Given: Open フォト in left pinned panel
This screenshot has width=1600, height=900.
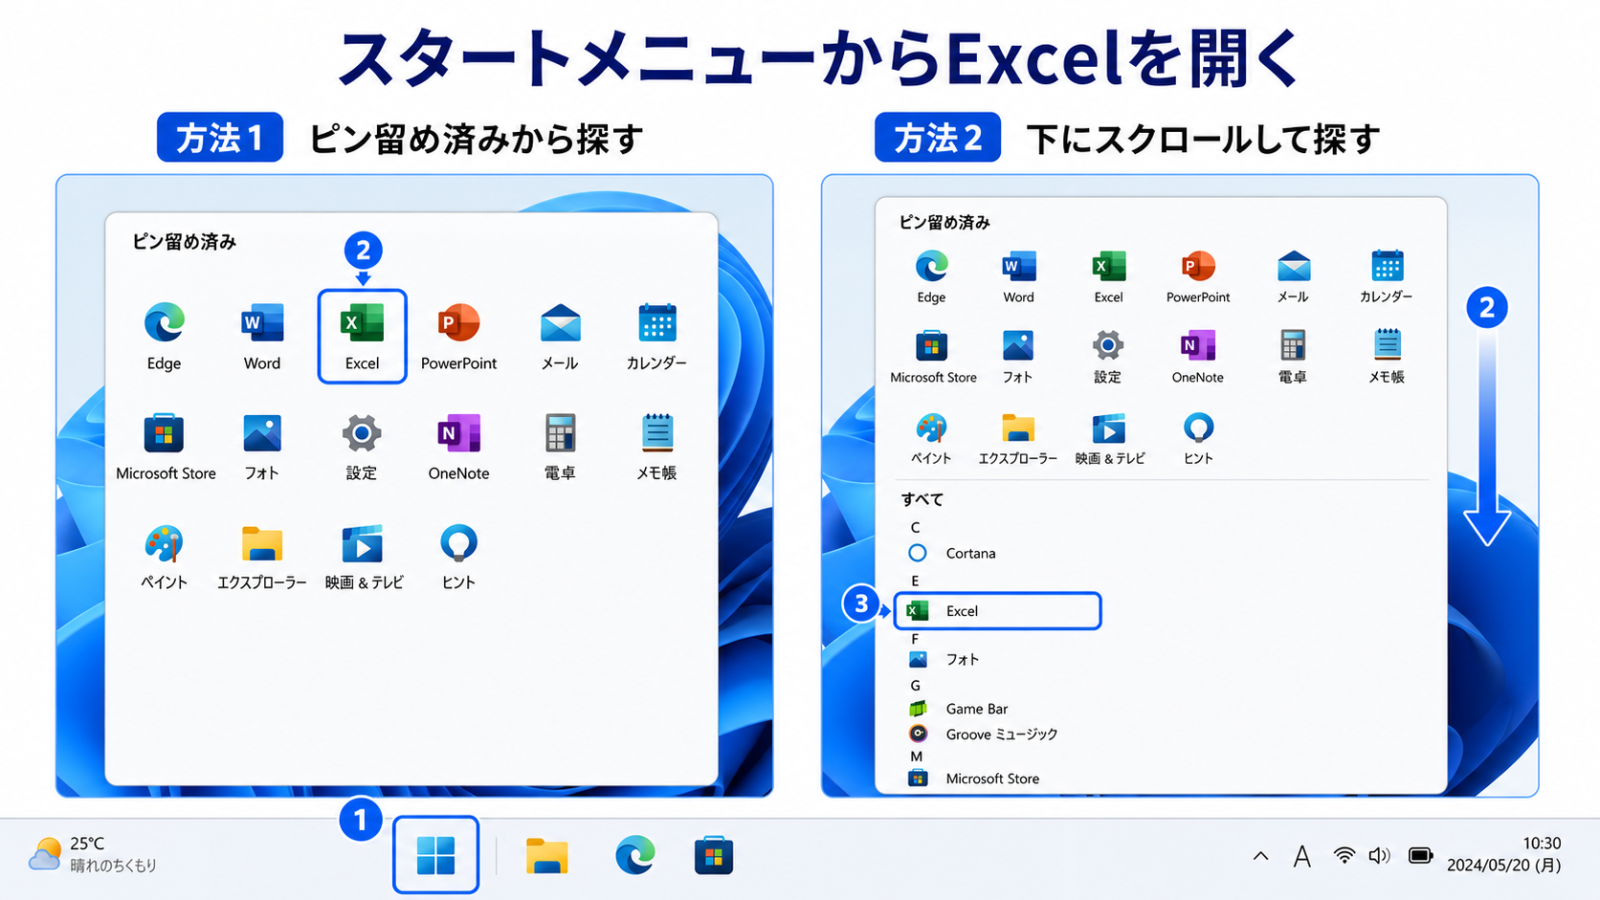Looking at the screenshot, I should 262,447.
